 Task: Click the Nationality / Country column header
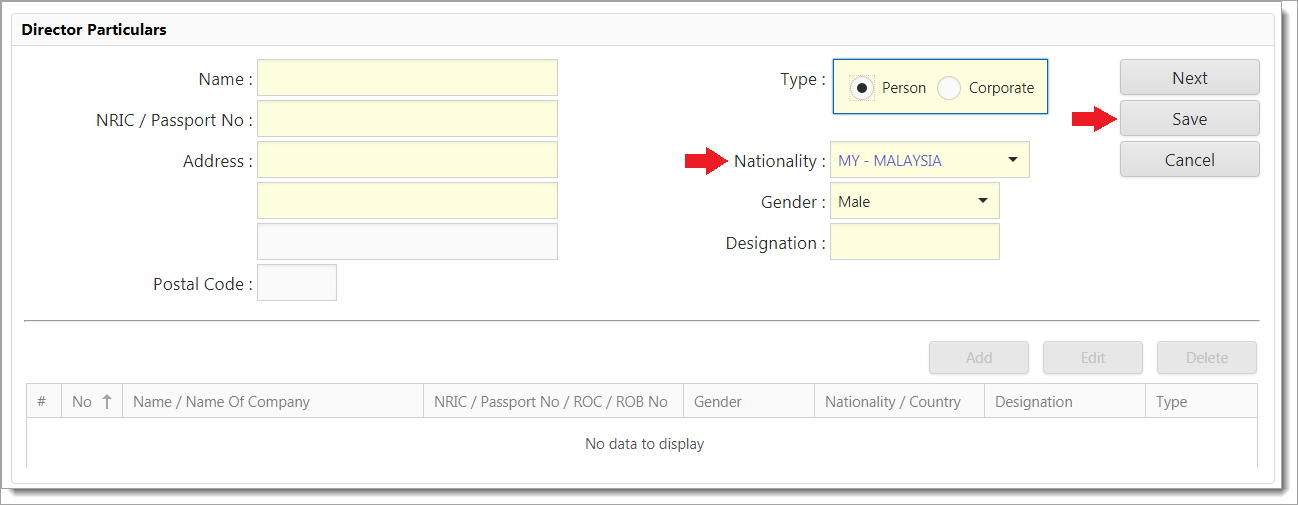click(892, 402)
